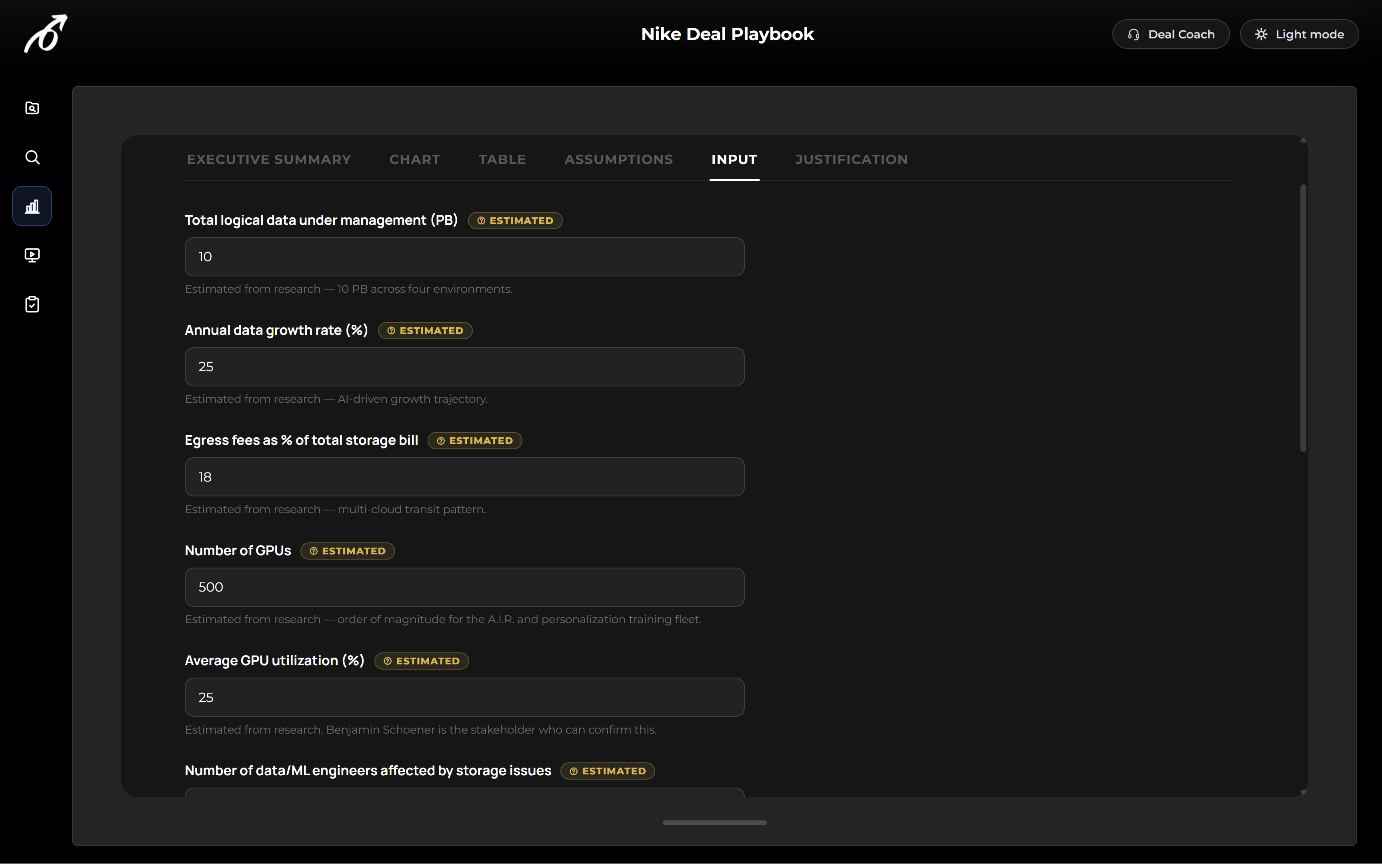Open the Deal Coach assistant
Screen dimensions: 1382x864
point(1171,34)
